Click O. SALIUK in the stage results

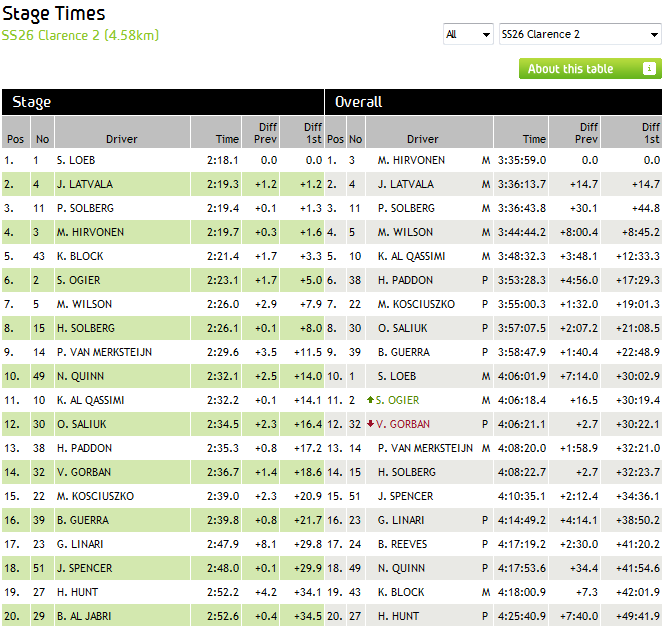point(82,424)
